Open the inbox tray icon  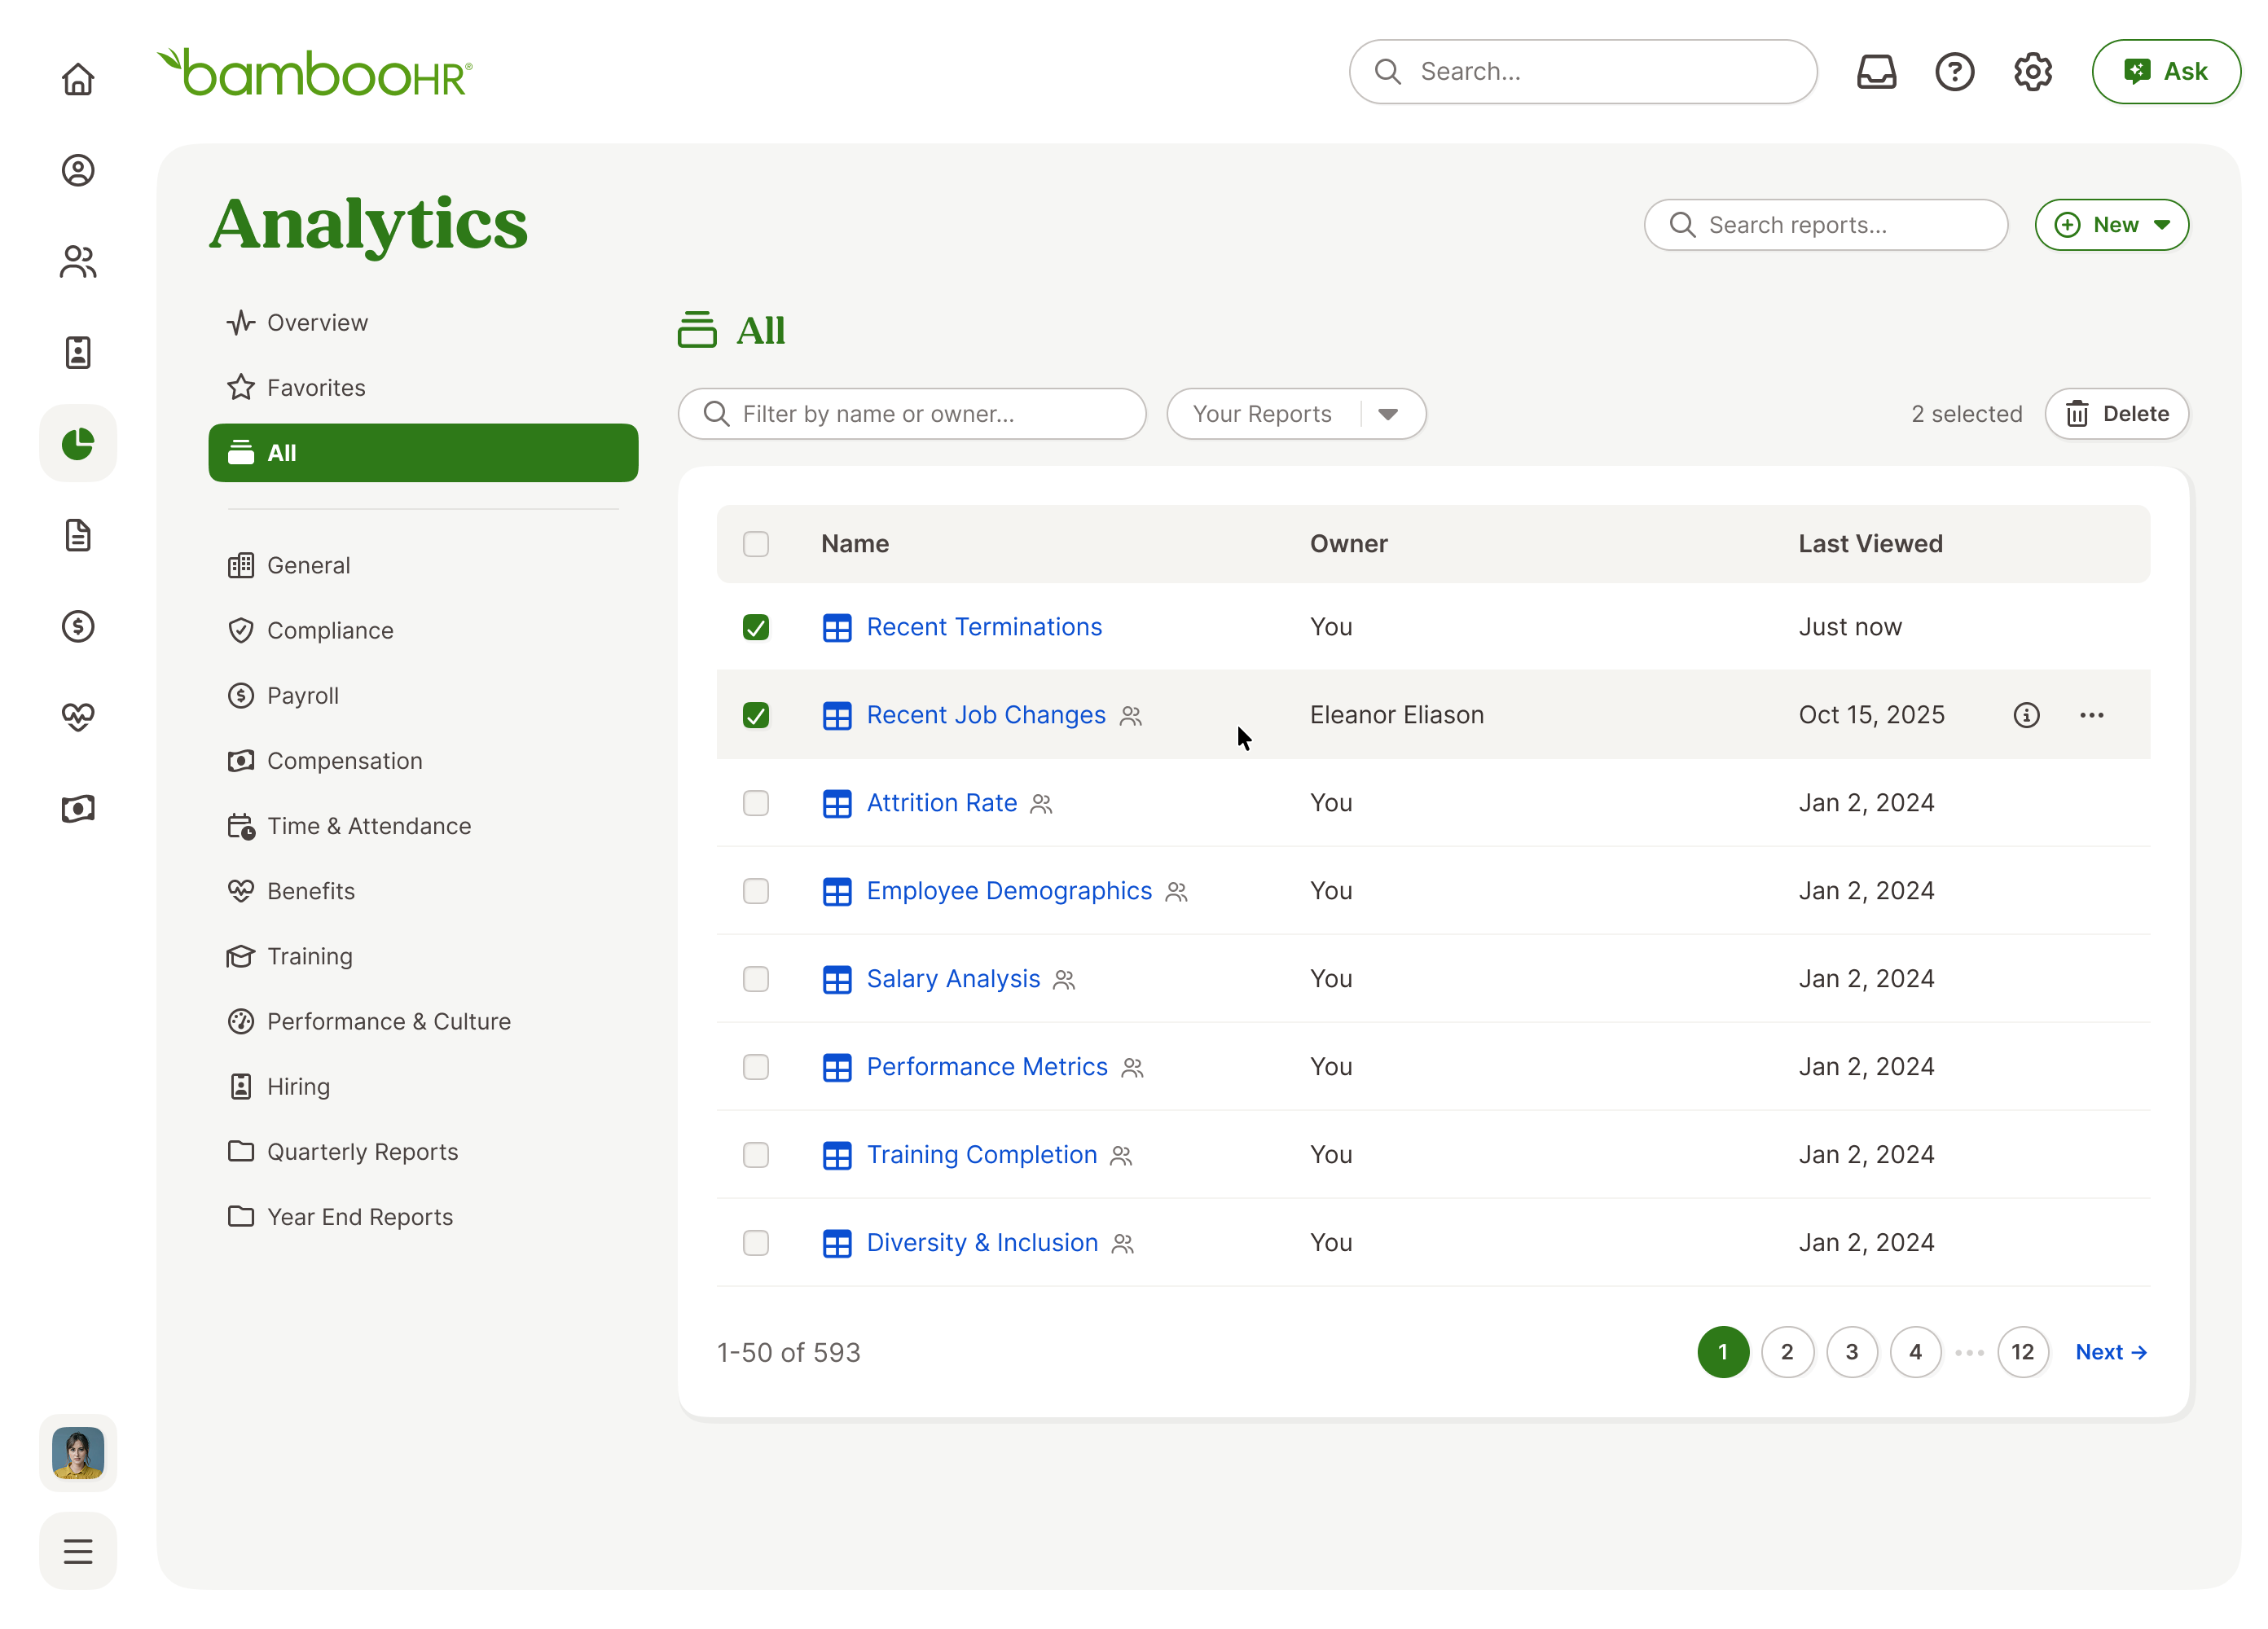1876,72
